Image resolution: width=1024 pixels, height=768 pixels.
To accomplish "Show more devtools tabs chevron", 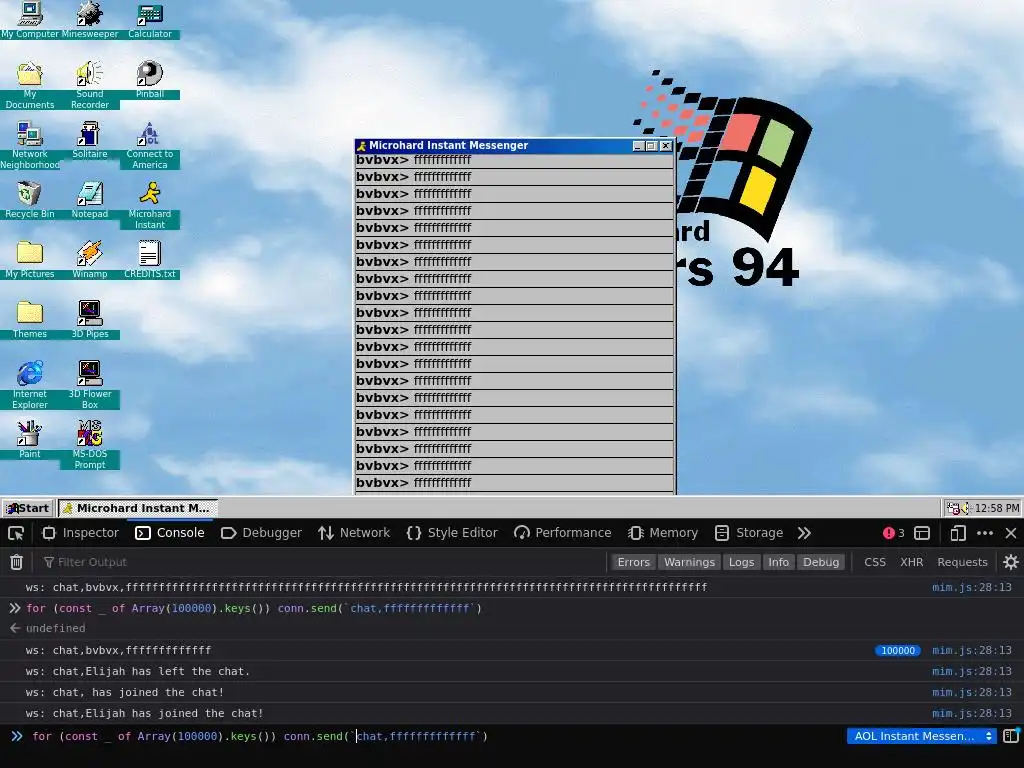I will (804, 533).
